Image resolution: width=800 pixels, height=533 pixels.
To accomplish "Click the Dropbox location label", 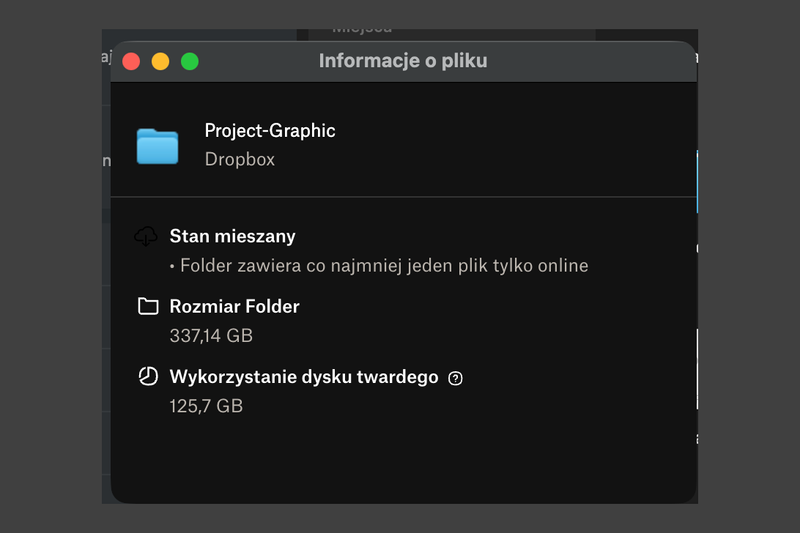I will (240, 159).
